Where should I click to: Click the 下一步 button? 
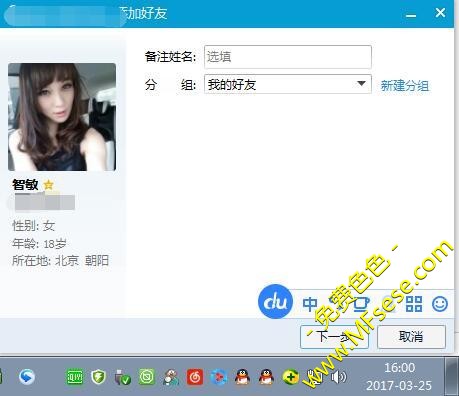click(x=334, y=337)
